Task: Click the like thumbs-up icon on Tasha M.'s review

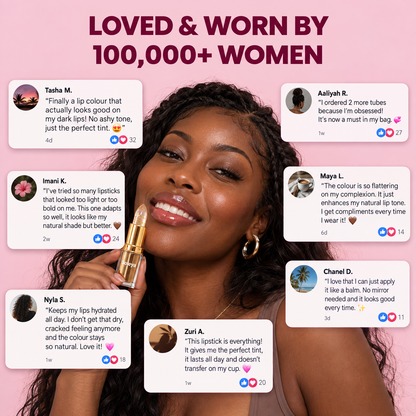Action: (114, 139)
